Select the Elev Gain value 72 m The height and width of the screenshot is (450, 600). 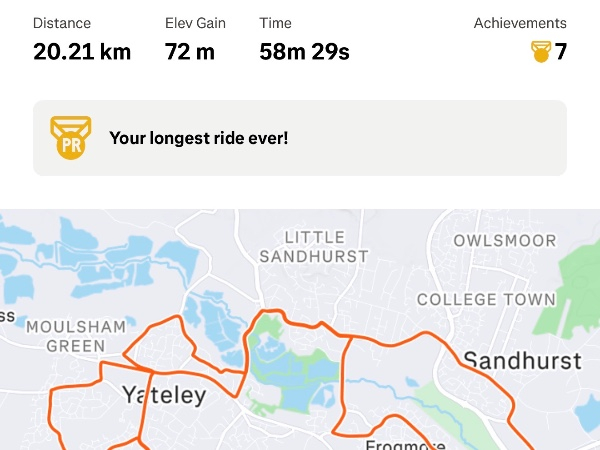coord(190,51)
